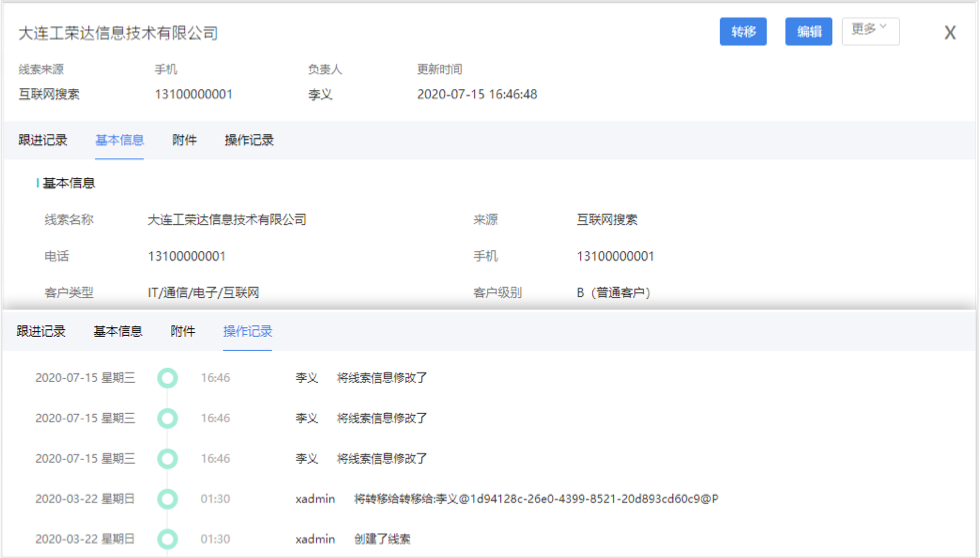Expand the 更多 dropdown menu

870,30
